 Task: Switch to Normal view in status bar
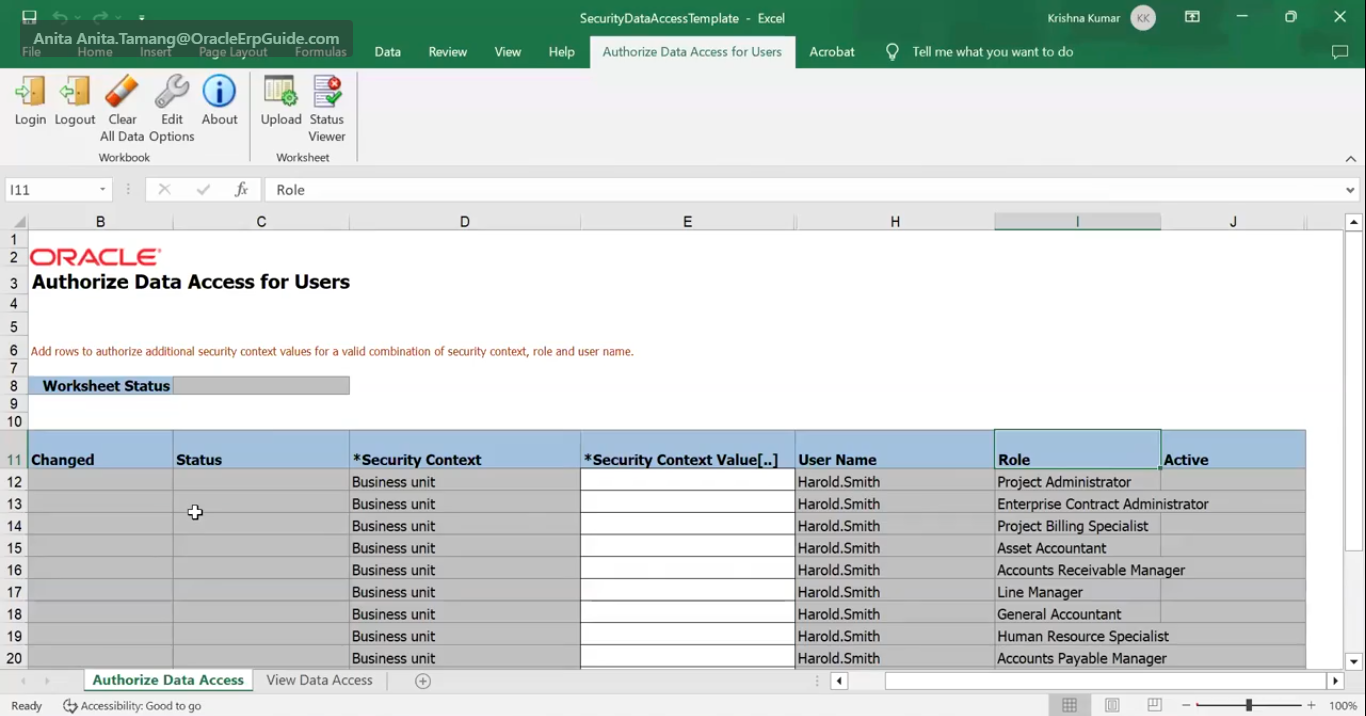click(1069, 705)
